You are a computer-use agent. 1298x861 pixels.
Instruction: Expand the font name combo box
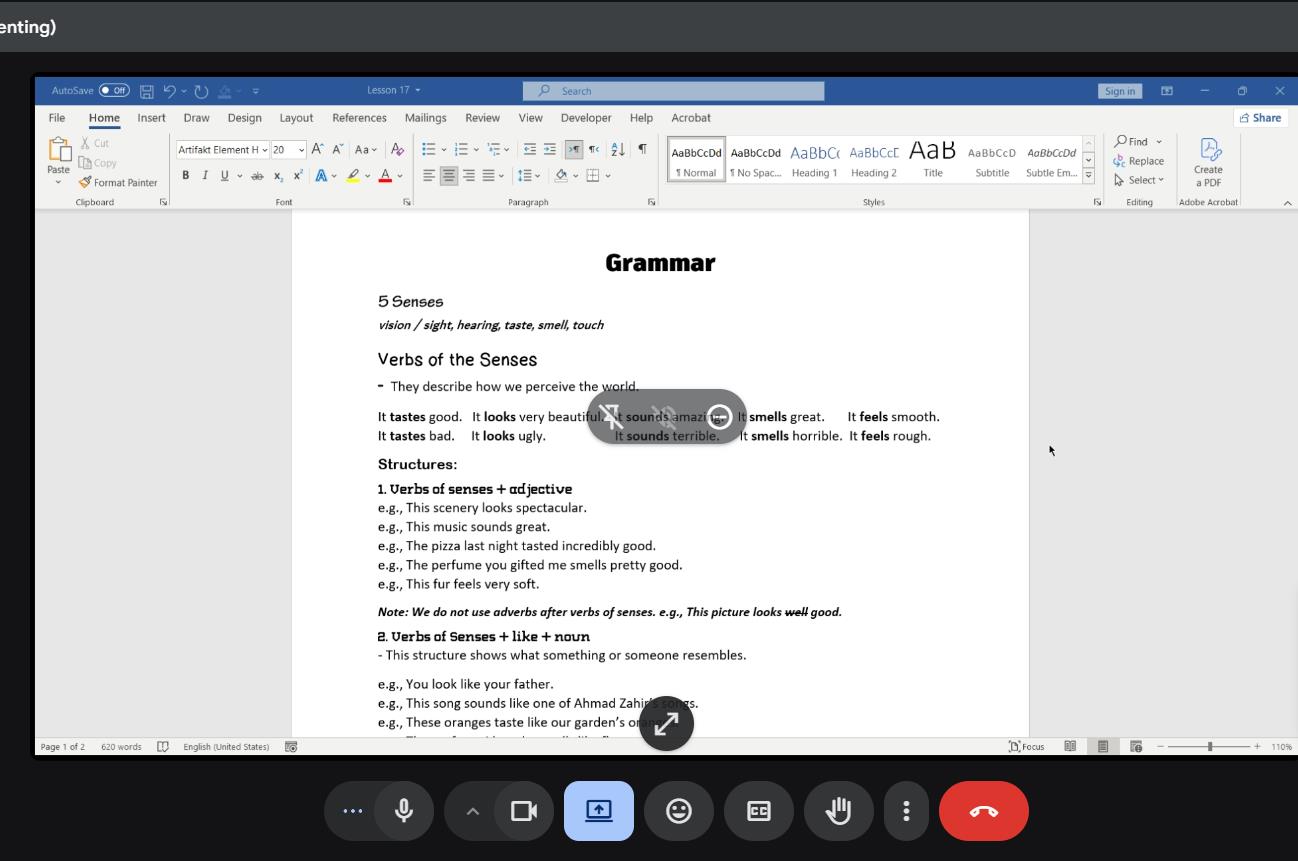(265, 150)
